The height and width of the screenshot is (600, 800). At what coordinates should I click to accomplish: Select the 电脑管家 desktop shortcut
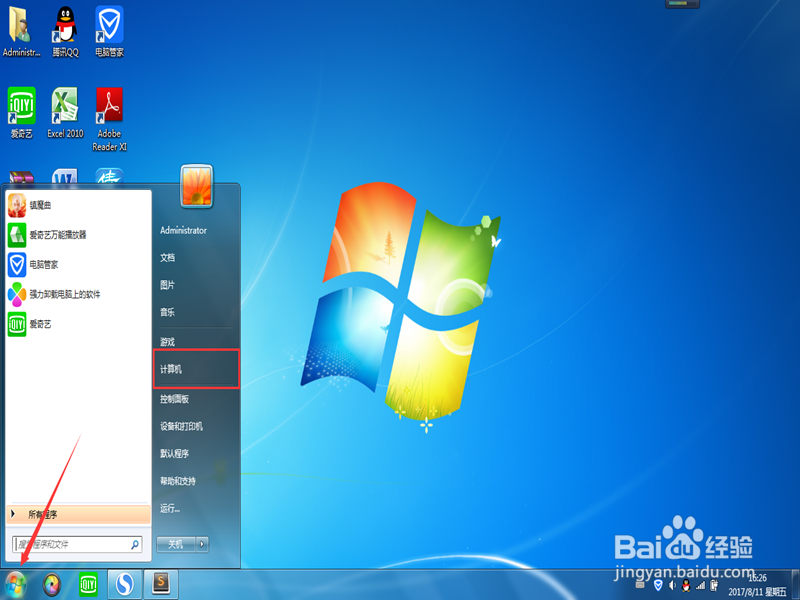tap(109, 32)
